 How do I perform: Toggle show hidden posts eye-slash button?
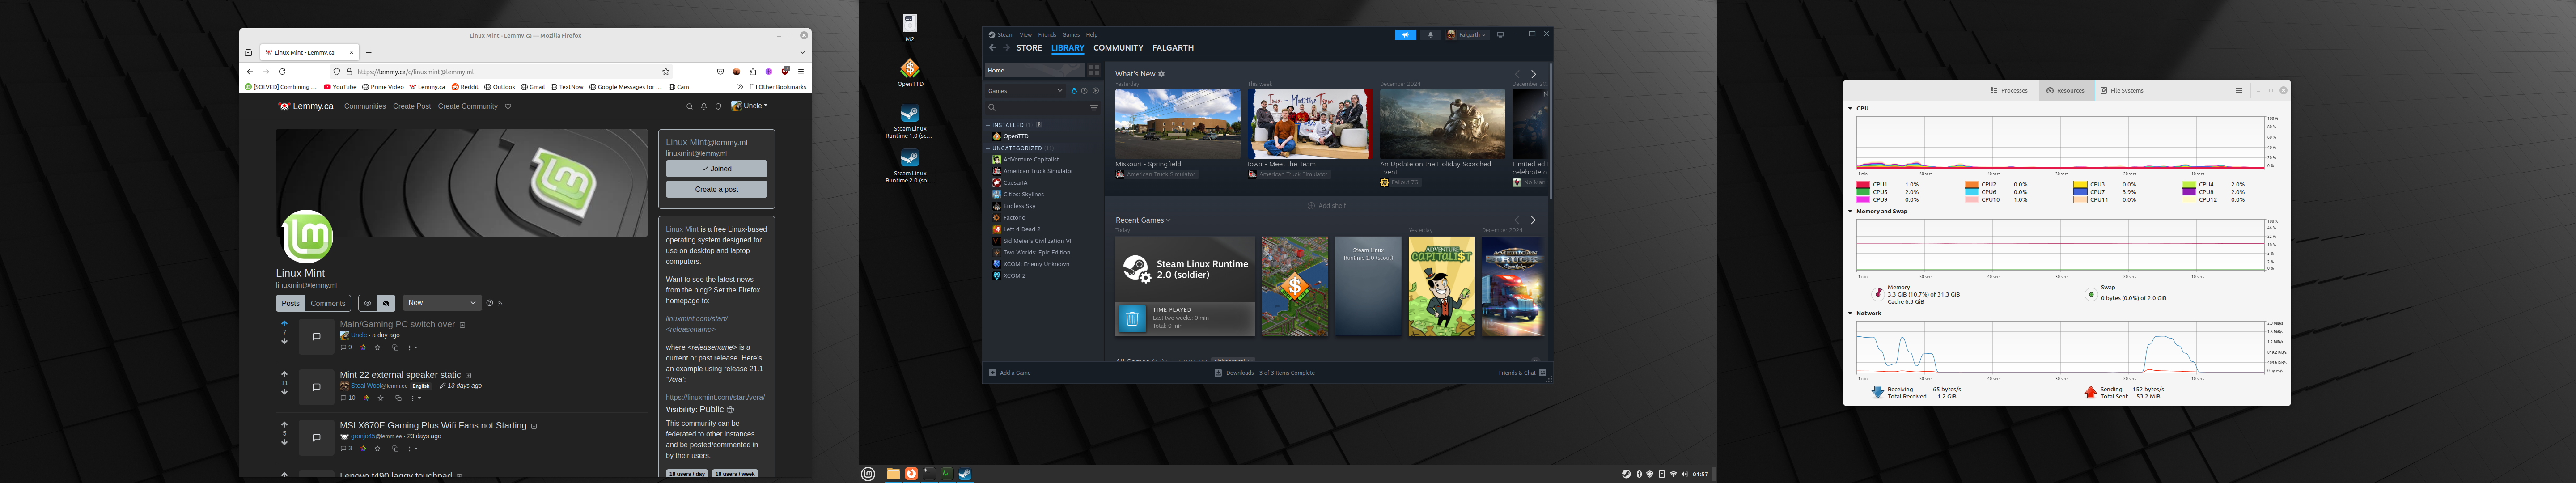click(x=385, y=303)
